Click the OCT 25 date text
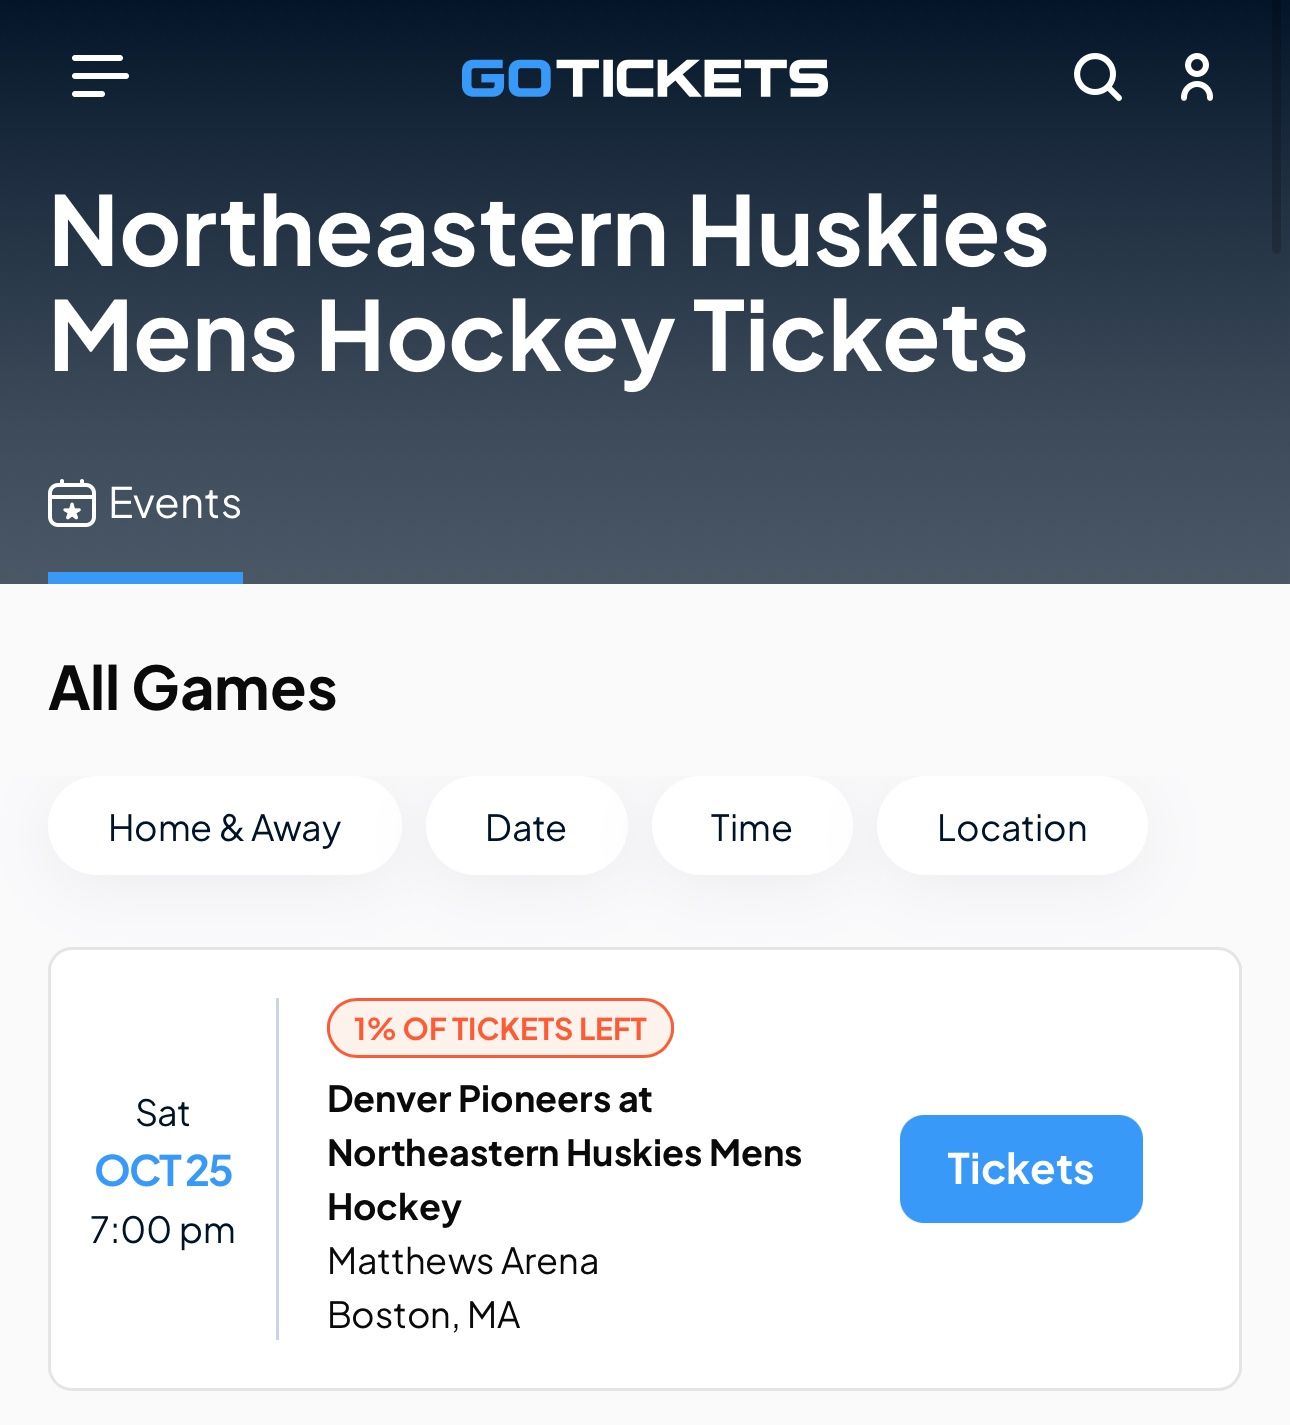Screen dimensions: 1290x1425 [x=163, y=1170]
